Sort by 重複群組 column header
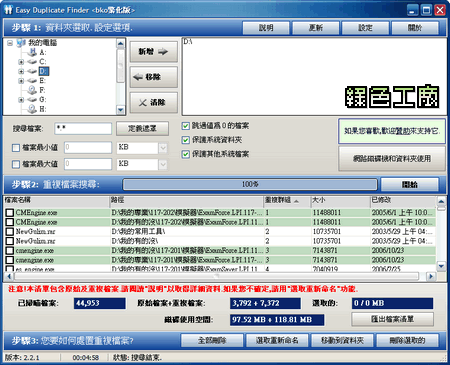This screenshot has width=450, height=365. click(287, 200)
